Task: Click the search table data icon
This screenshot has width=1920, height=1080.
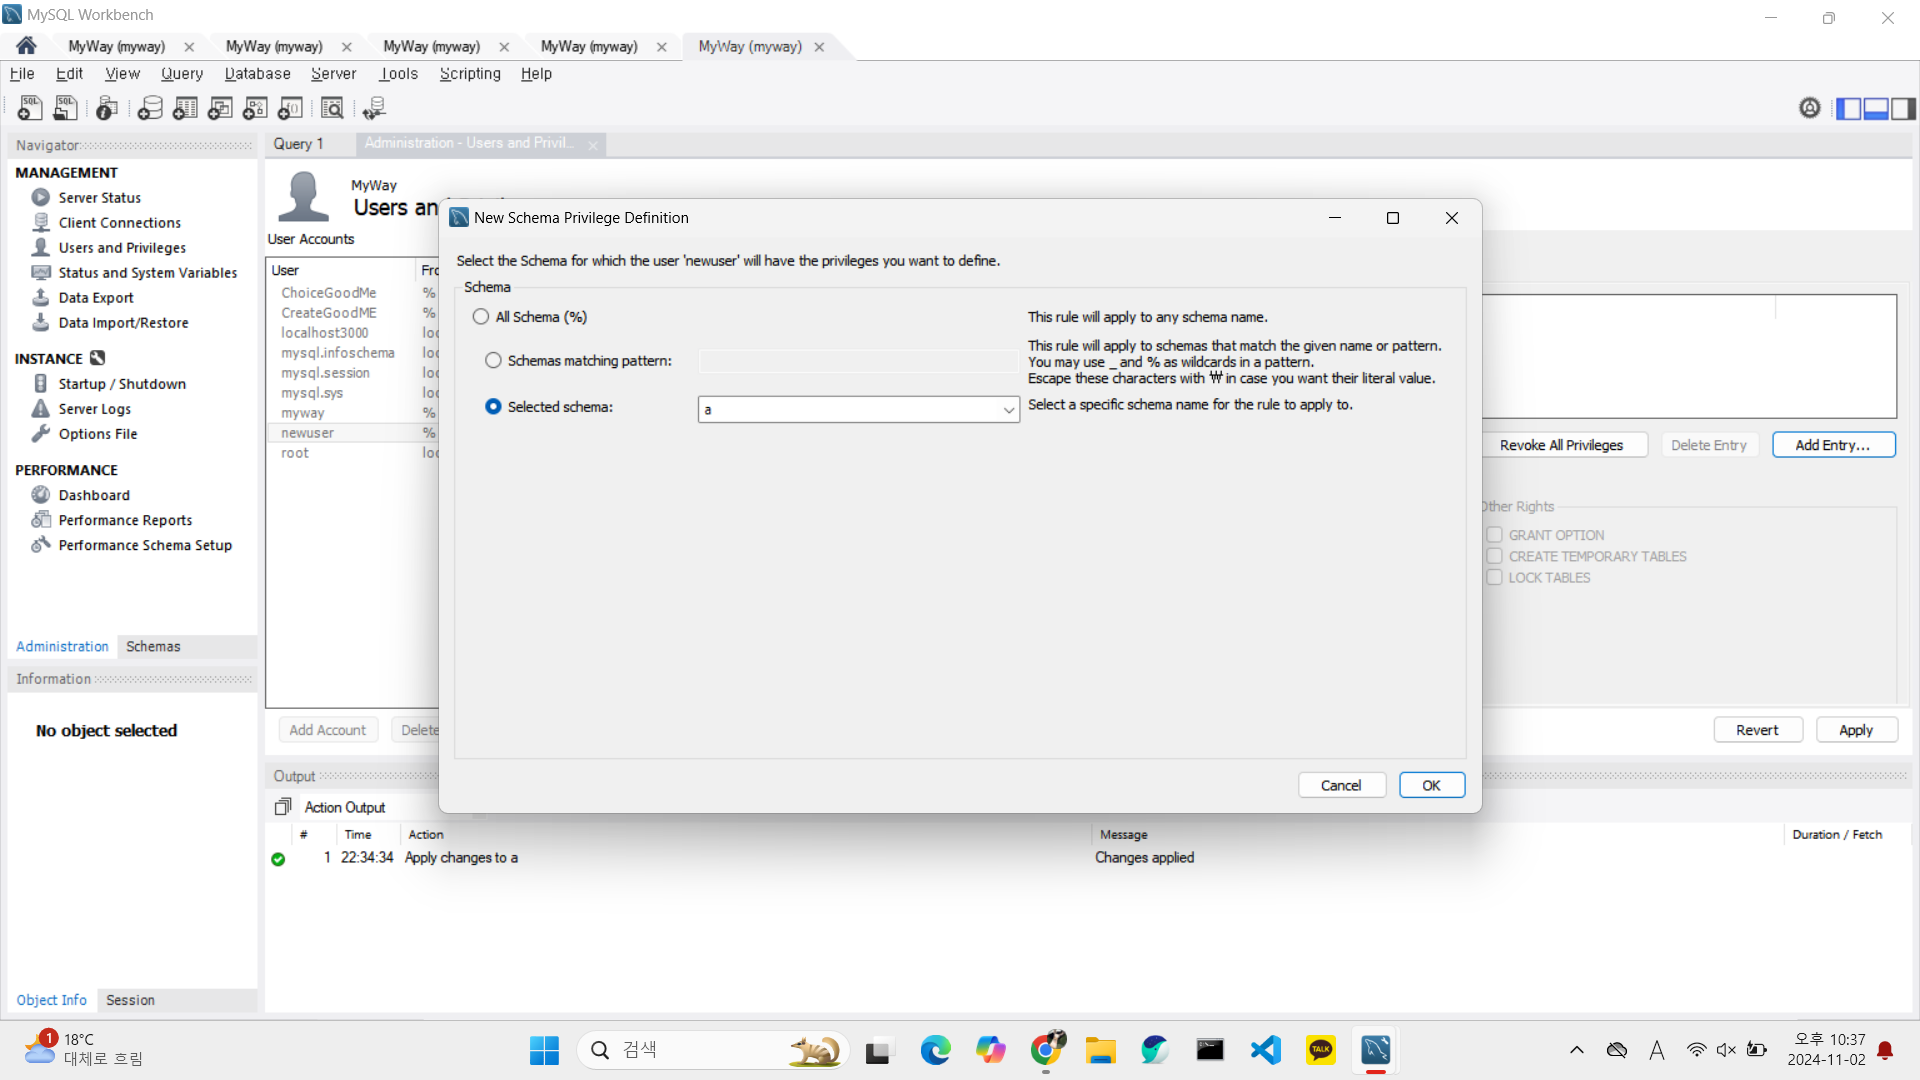Action: [332, 108]
